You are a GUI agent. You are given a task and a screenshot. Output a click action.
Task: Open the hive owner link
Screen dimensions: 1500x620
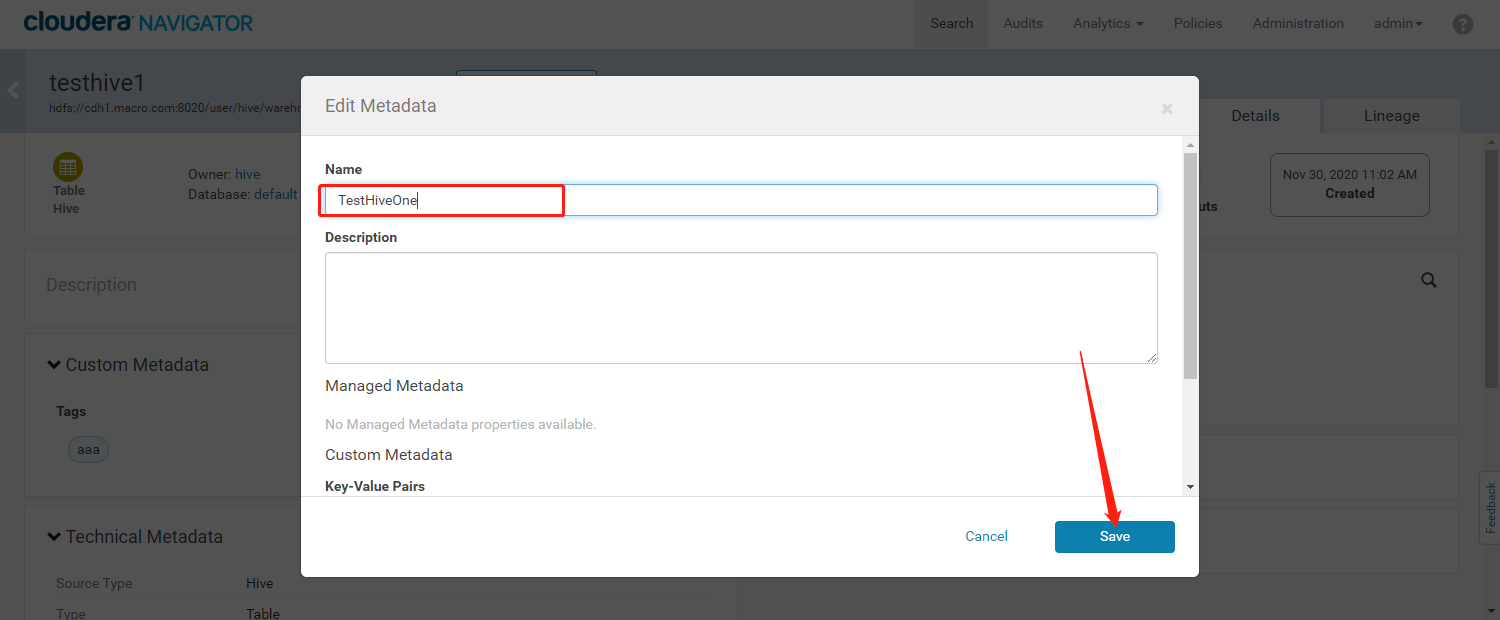247,174
